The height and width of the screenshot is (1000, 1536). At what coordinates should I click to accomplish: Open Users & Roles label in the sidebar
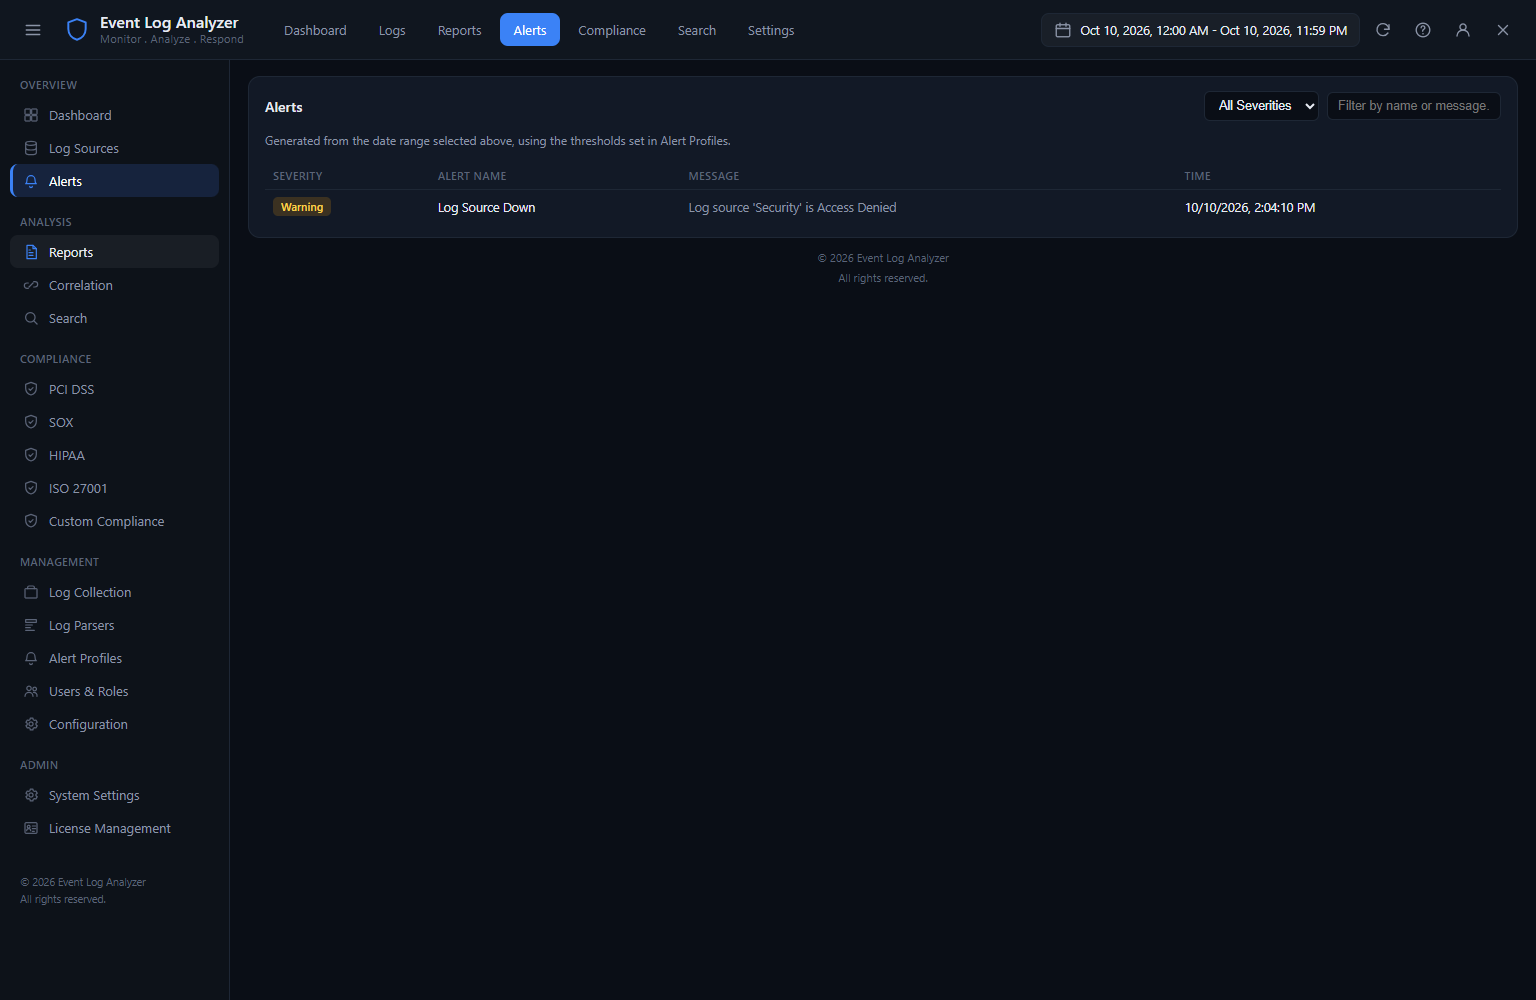tap(89, 691)
